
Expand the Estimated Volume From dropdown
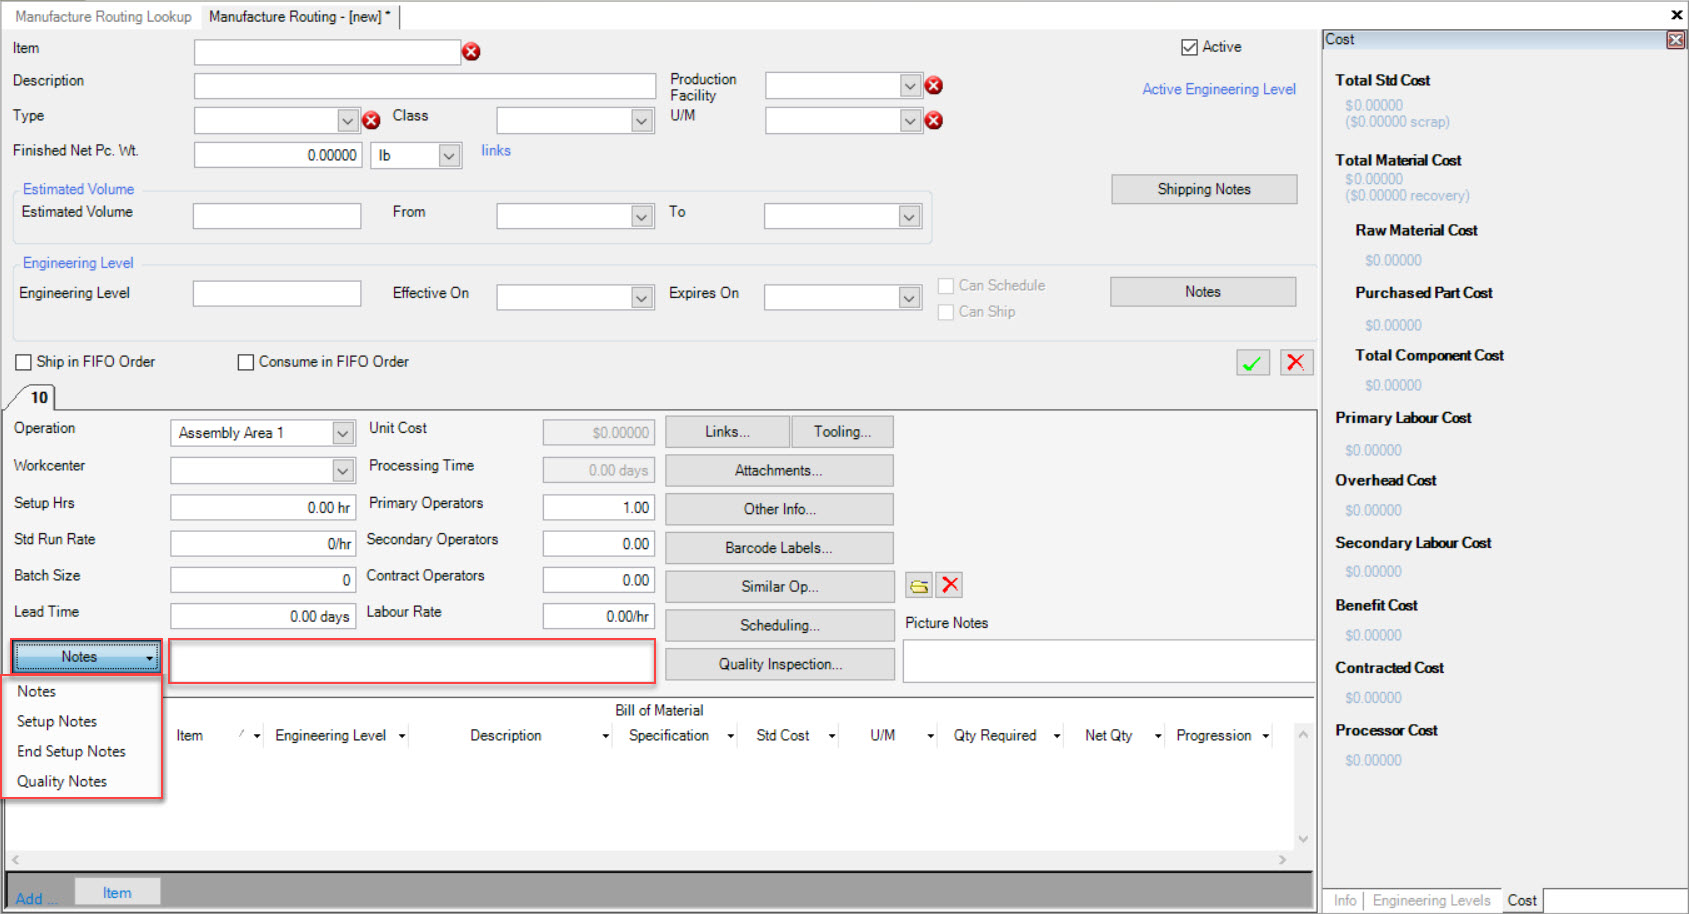tap(642, 216)
